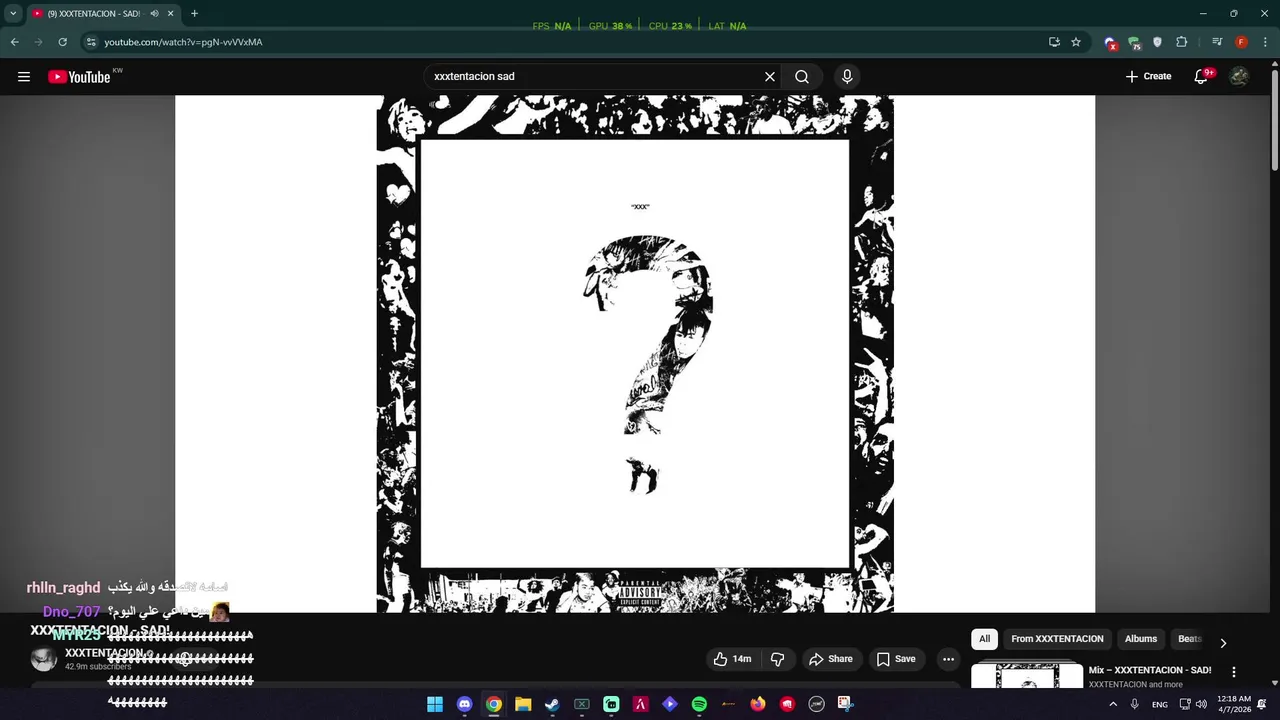1280x720 pixels.
Task: Open volume control in system tray
Action: (1201, 704)
